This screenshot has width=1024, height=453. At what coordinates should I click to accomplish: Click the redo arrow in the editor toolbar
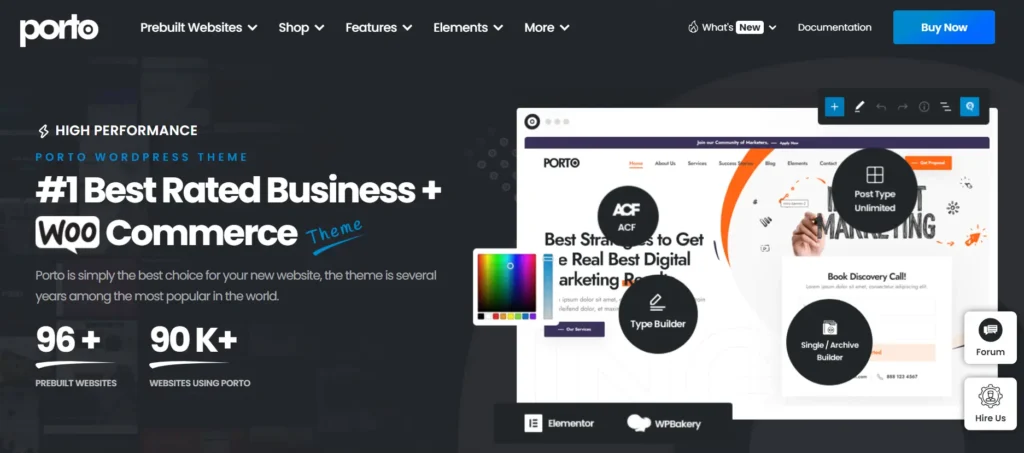coord(903,106)
